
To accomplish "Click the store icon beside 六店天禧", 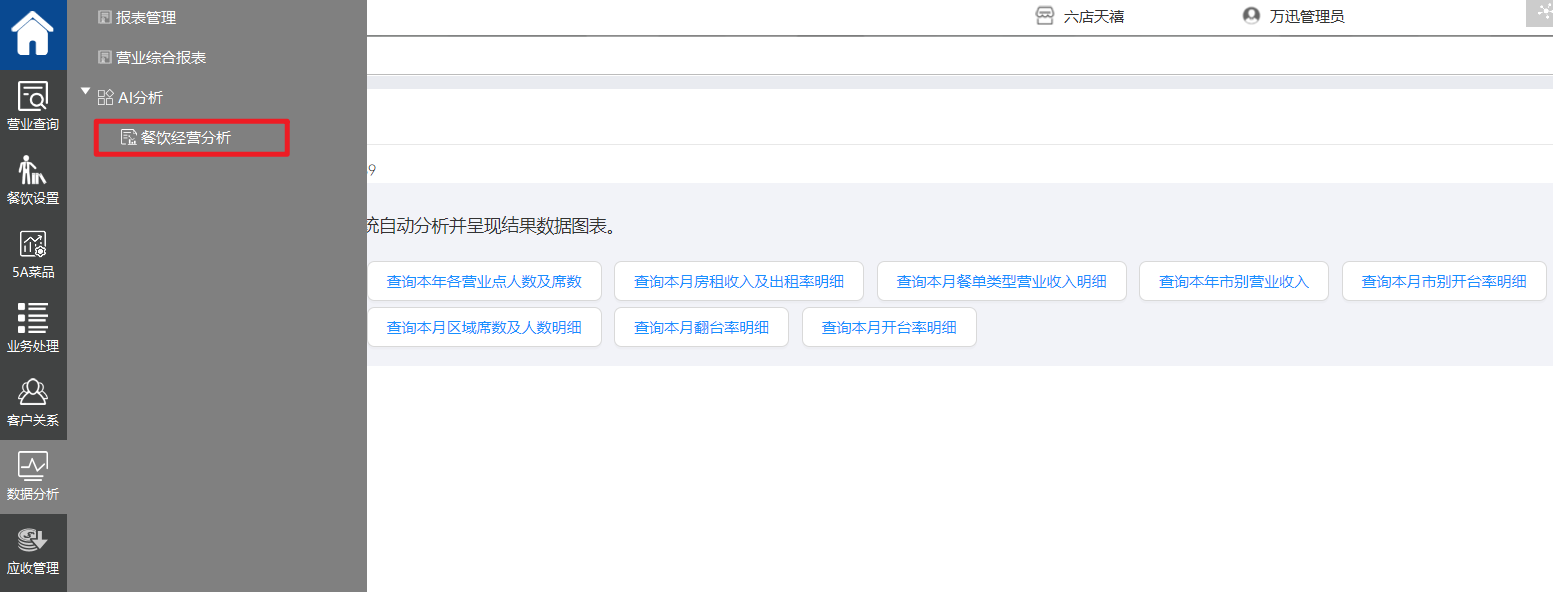I will point(1045,16).
